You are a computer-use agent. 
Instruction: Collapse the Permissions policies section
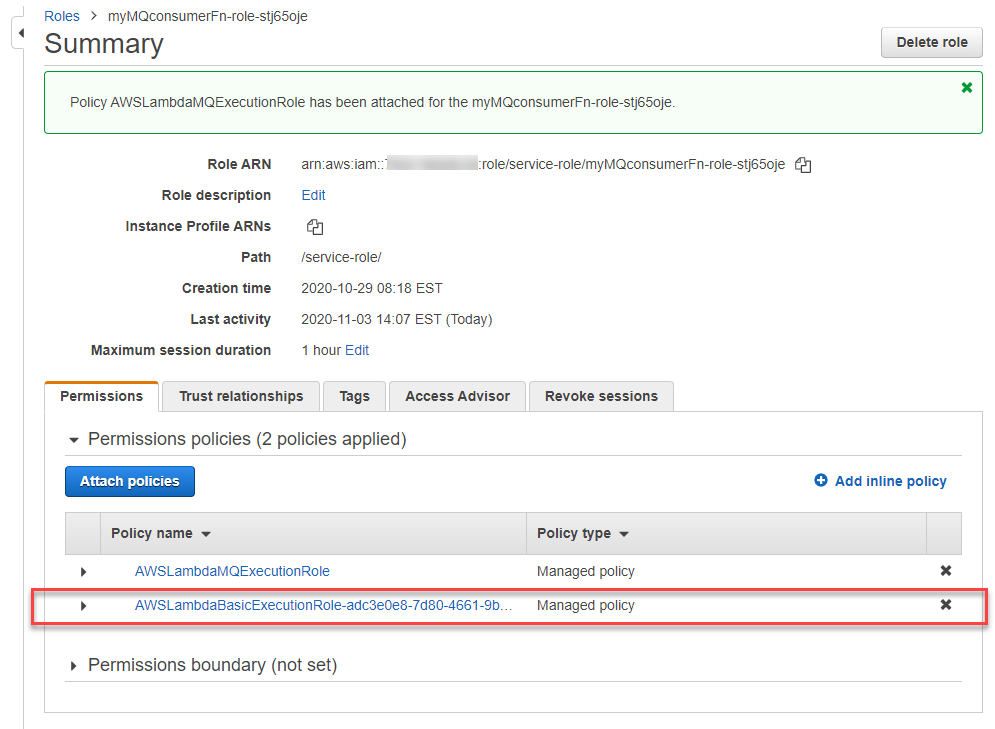click(74, 440)
